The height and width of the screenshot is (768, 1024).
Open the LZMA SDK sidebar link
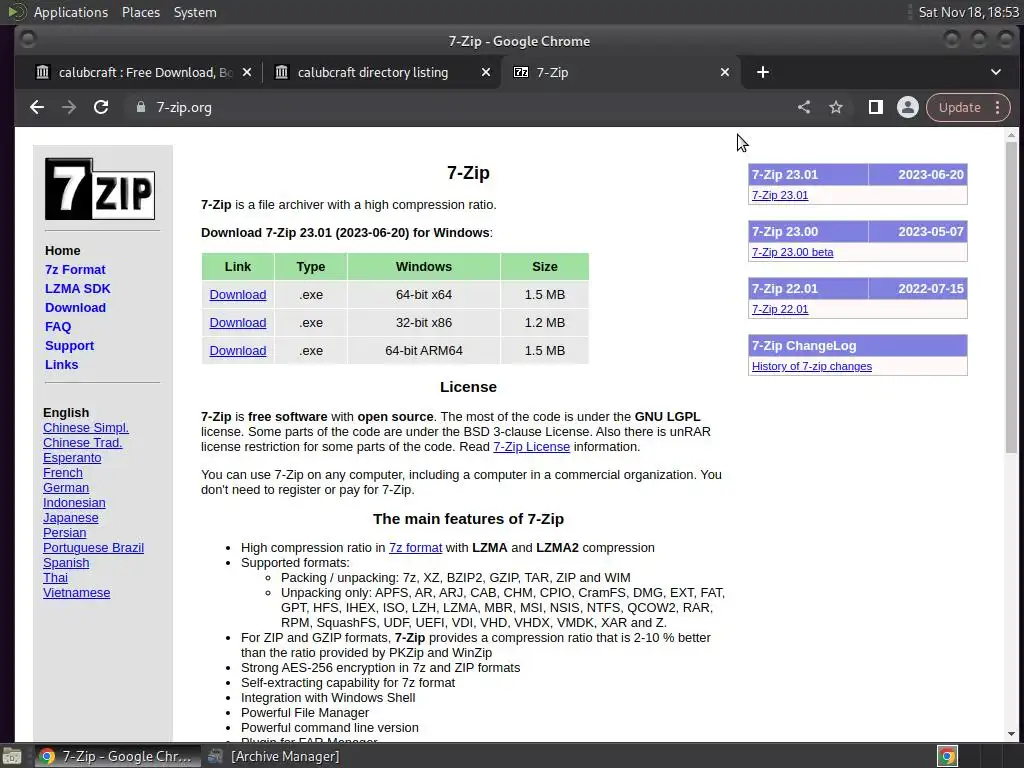78,289
